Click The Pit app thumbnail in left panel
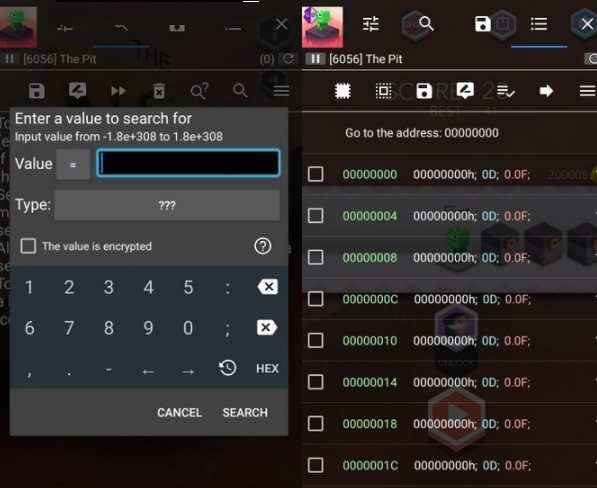Image resolution: width=597 pixels, height=488 pixels. pyautogui.click(x=18, y=27)
